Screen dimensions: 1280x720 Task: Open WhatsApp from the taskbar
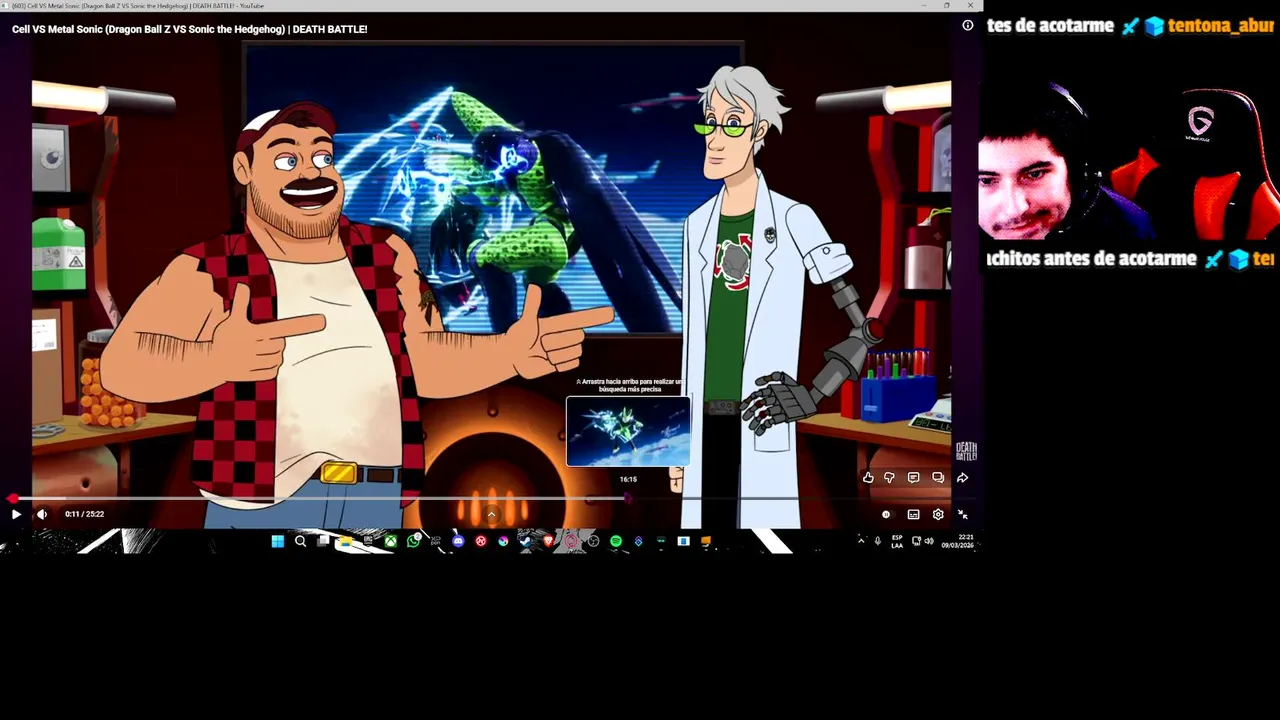coord(413,541)
